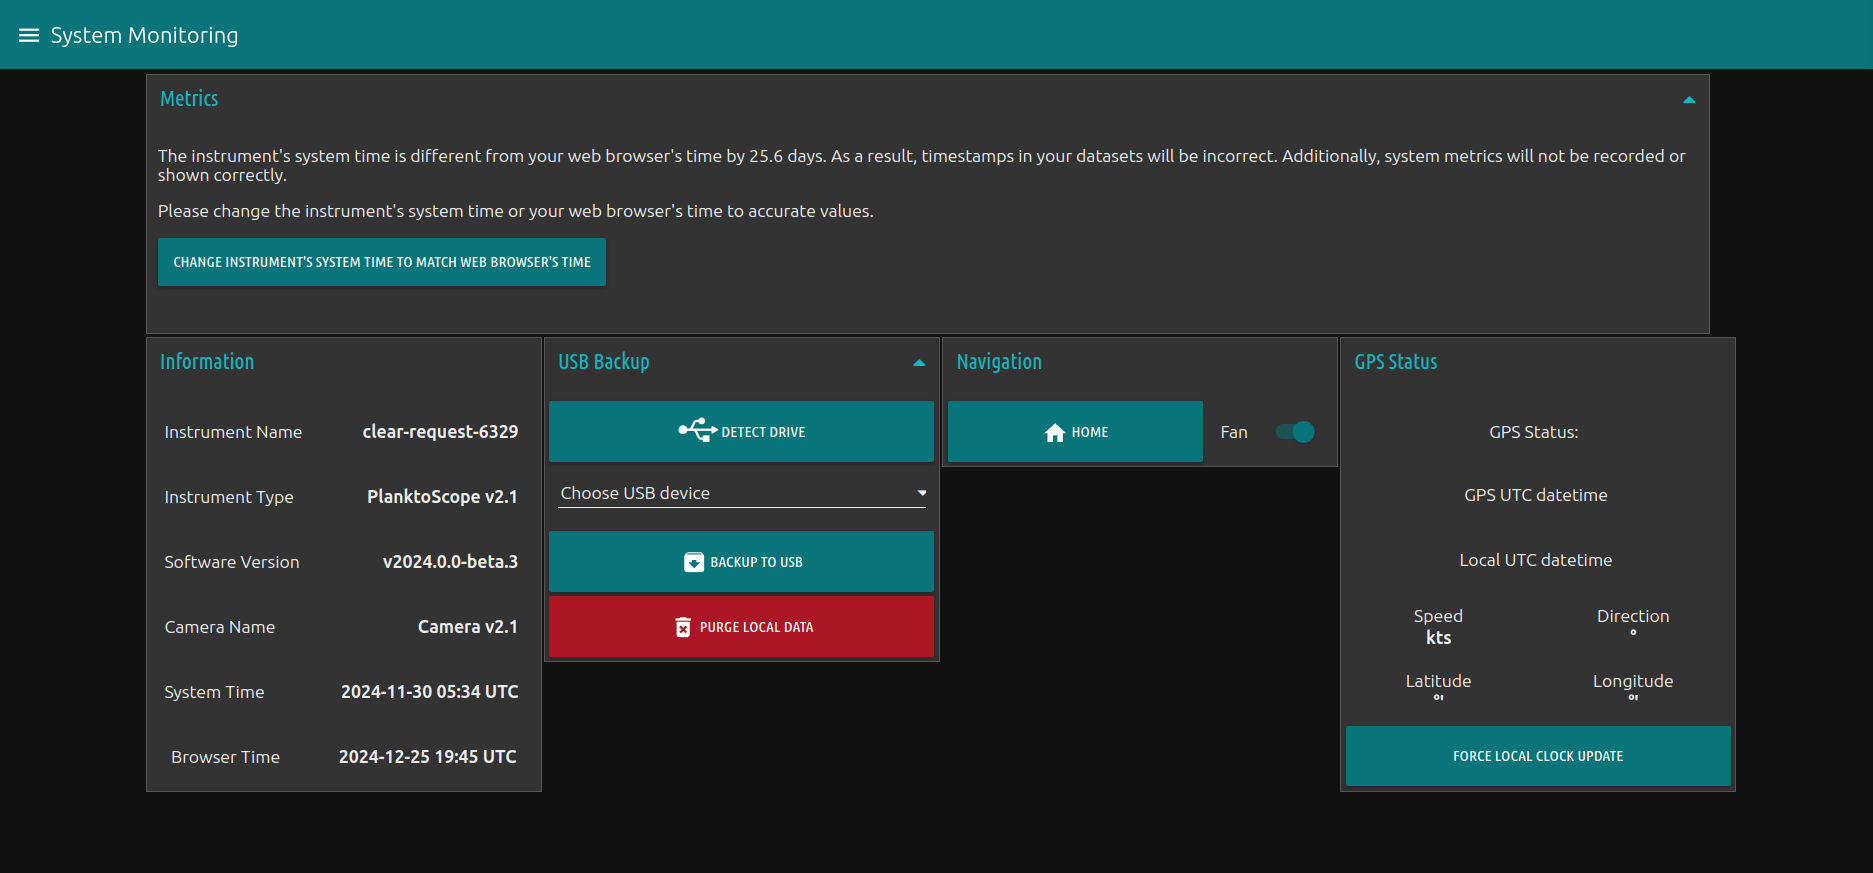Click Change instrument's system time button
This screenshot has width=1873, height=873.
(382, 262)
